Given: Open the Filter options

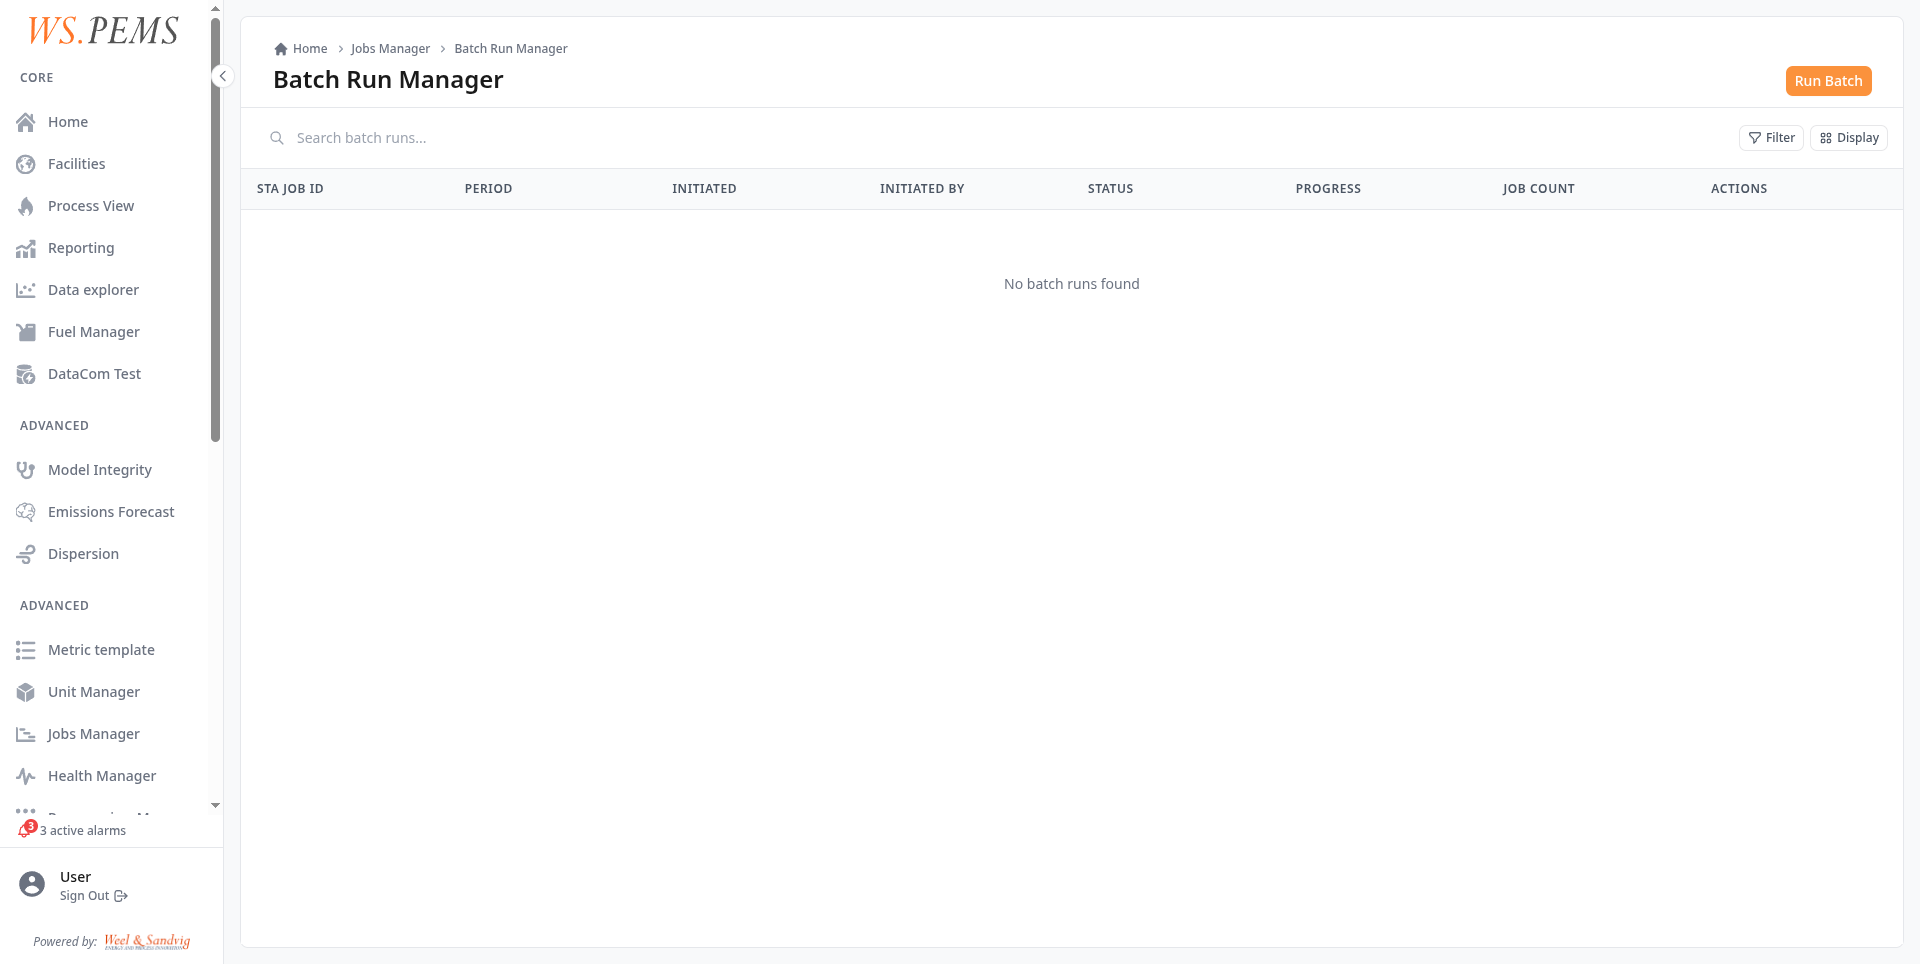Looking at the screenshot, I should pyautogui.click(x=1771, y=138).
